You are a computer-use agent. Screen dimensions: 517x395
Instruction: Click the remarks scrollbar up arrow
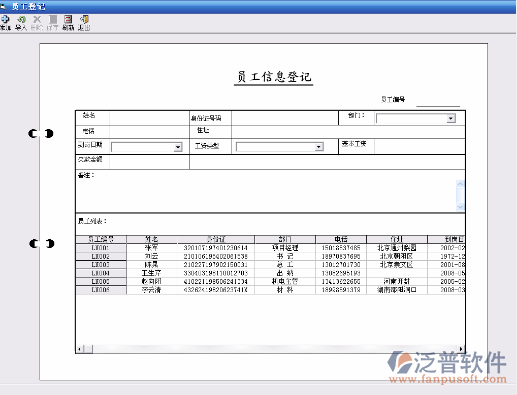point(460,184)
